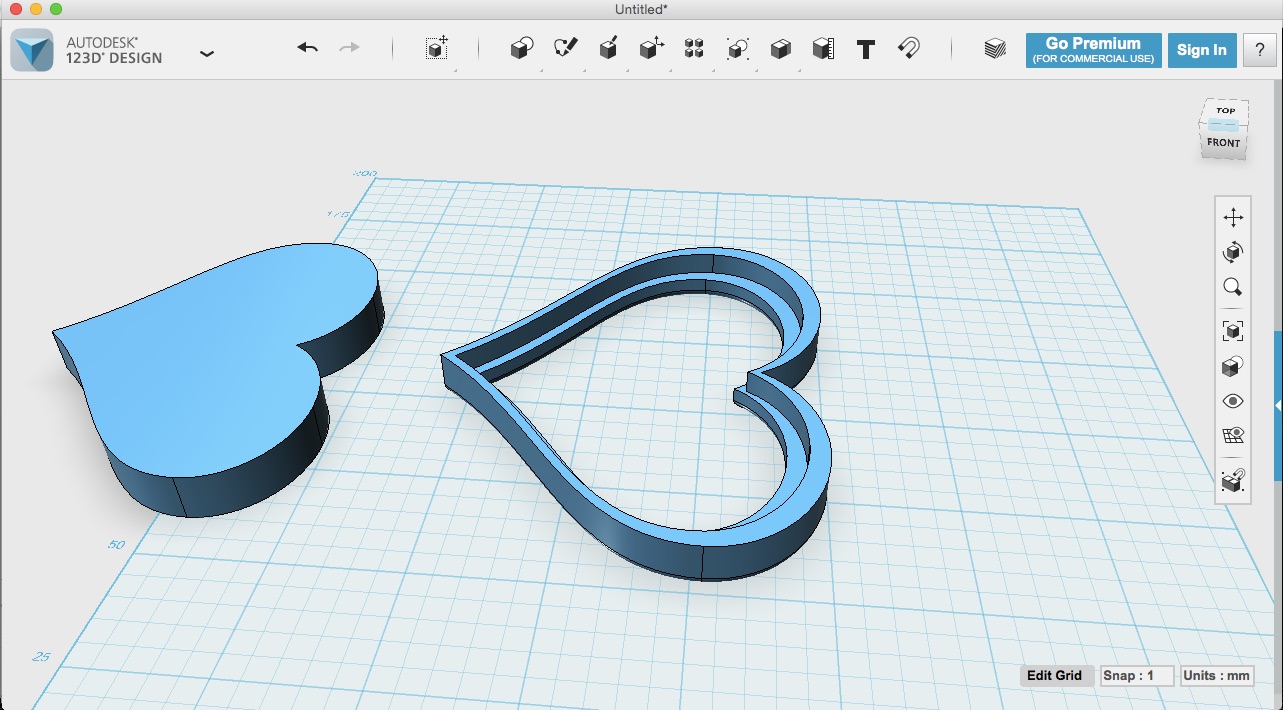The width and height of the screenshot is (1283, 710).
Task: Undo the last action with the back arrow
Action: click(307, 48)
